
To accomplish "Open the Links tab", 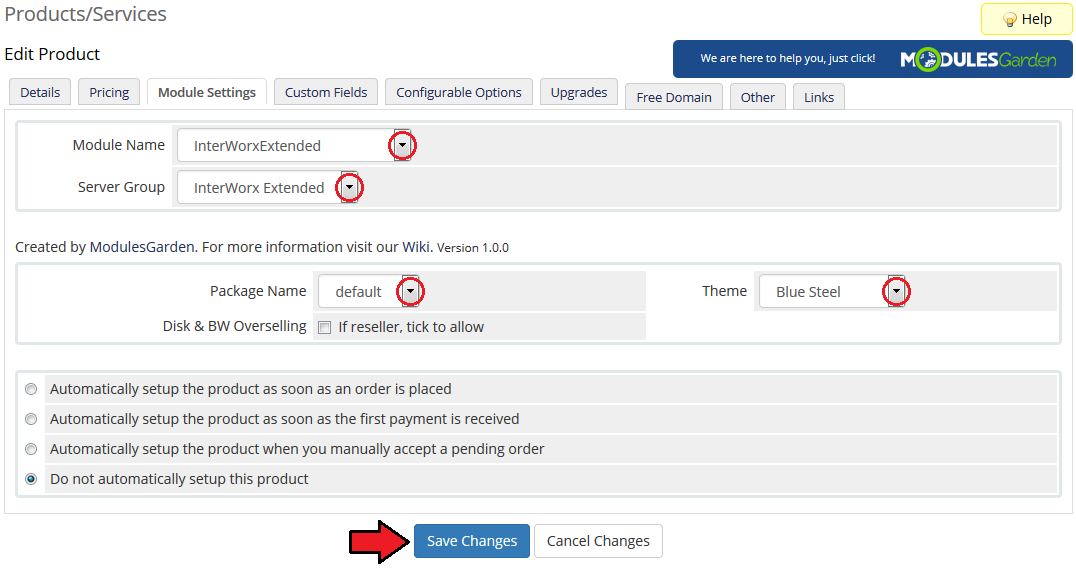I will coord(819,97).
